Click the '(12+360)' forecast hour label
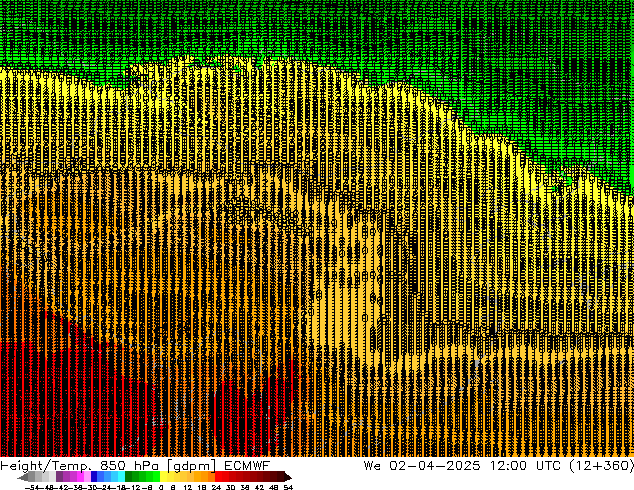 tap(601, 465)
